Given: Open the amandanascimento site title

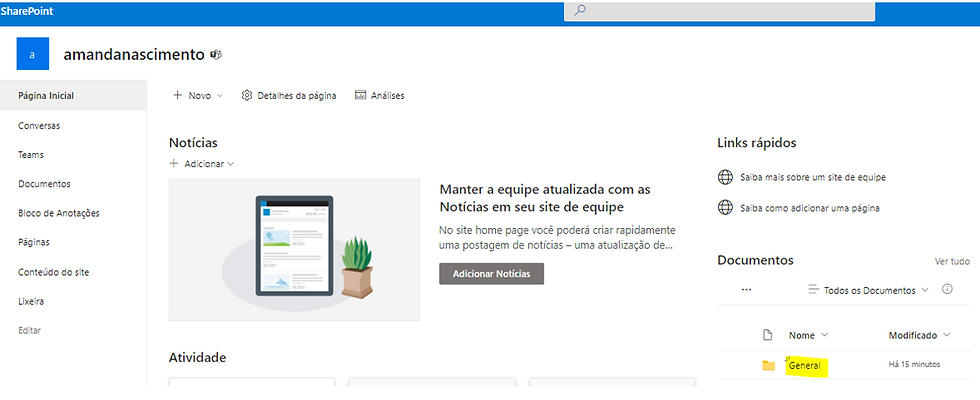Looking at the screenshot, I should tap(134, 54).
